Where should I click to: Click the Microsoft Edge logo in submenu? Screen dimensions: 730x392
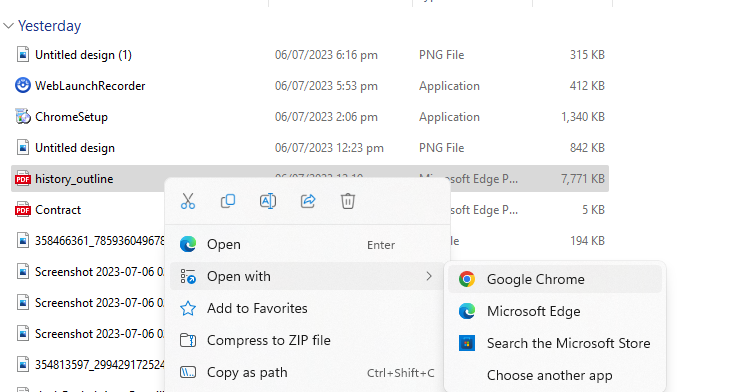[x=466, y=311]
